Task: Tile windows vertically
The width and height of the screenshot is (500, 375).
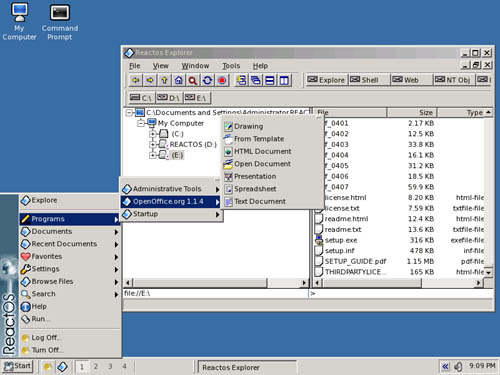Action: pos(284,80)
